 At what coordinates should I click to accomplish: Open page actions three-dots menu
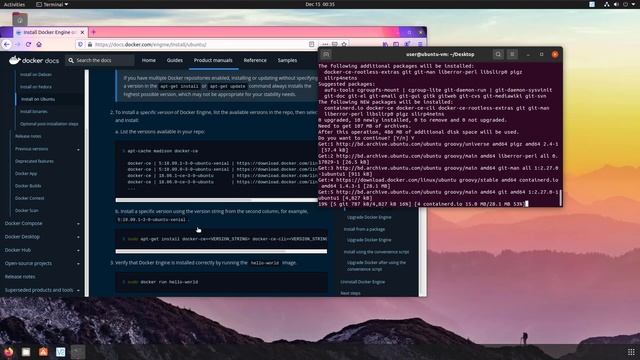pyautogui.click(x=325, y=44)
